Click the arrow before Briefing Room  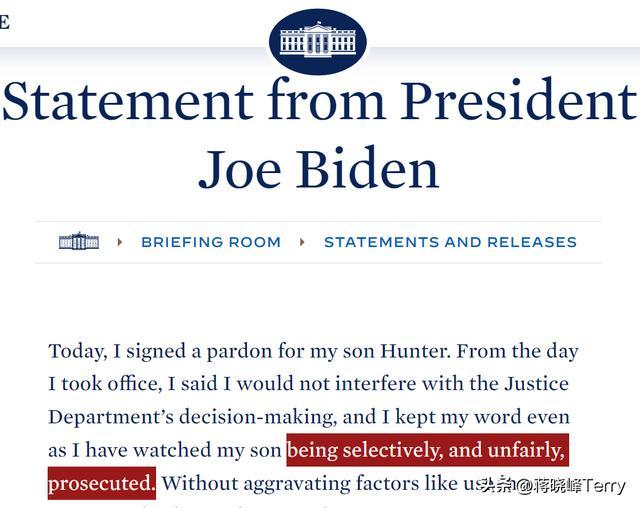(x=120, y=242)
